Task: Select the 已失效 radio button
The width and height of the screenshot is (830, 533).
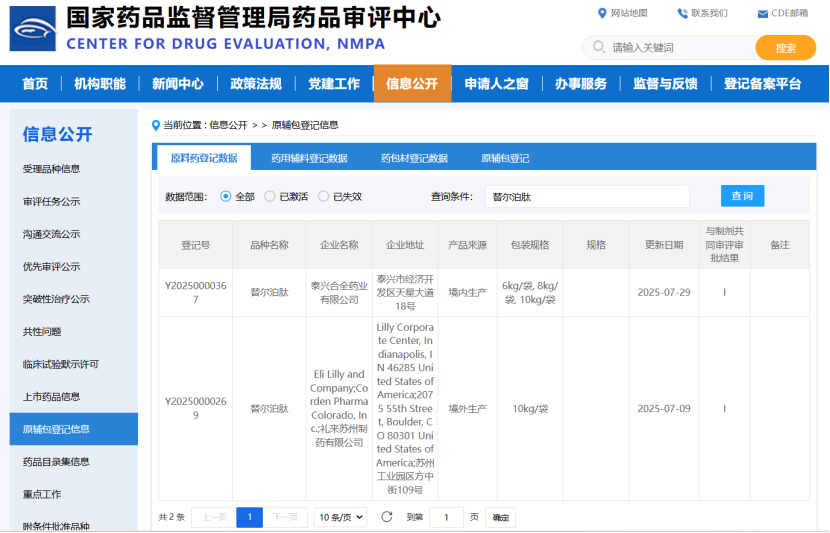Action: (323, 197)
